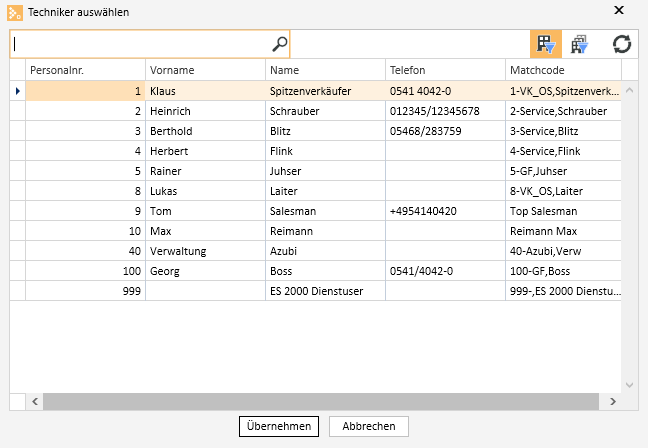The image size is (648, 448).
Task: Sort by Matchcode column header
Action: [563, 70]
